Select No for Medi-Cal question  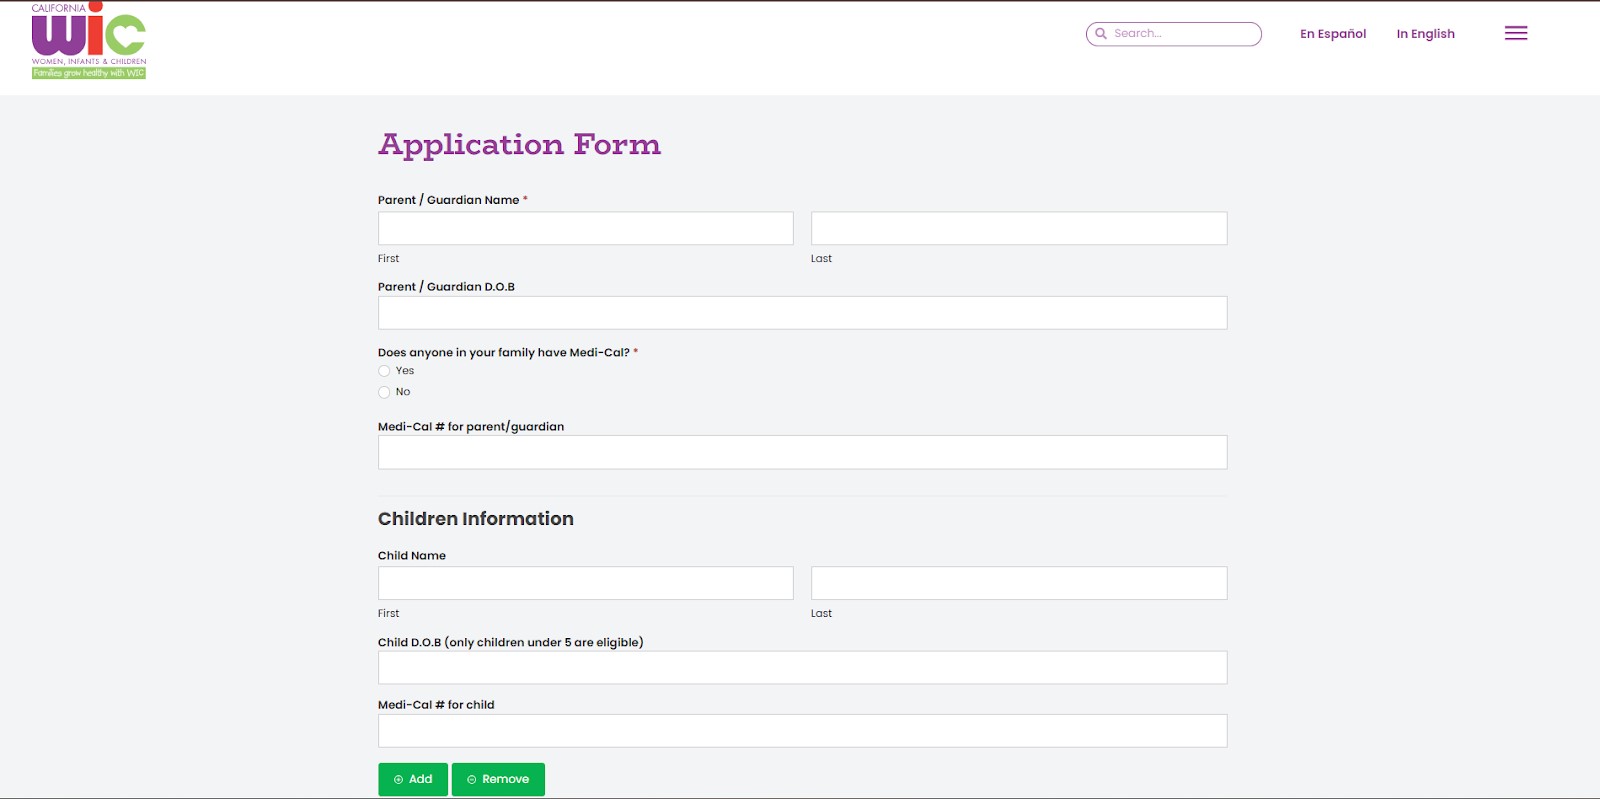[x=384, y=392]
